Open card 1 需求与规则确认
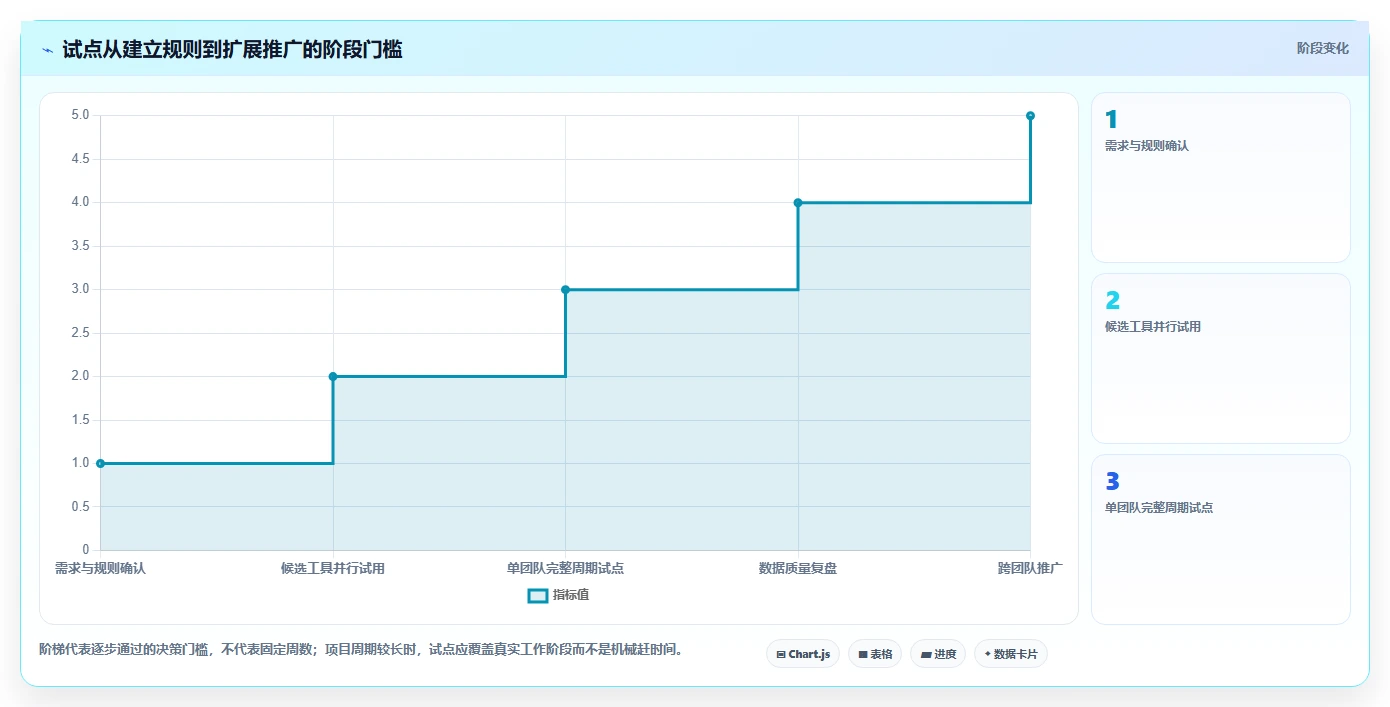This screenshot has width=1390, height=707. pos(1221,178)
